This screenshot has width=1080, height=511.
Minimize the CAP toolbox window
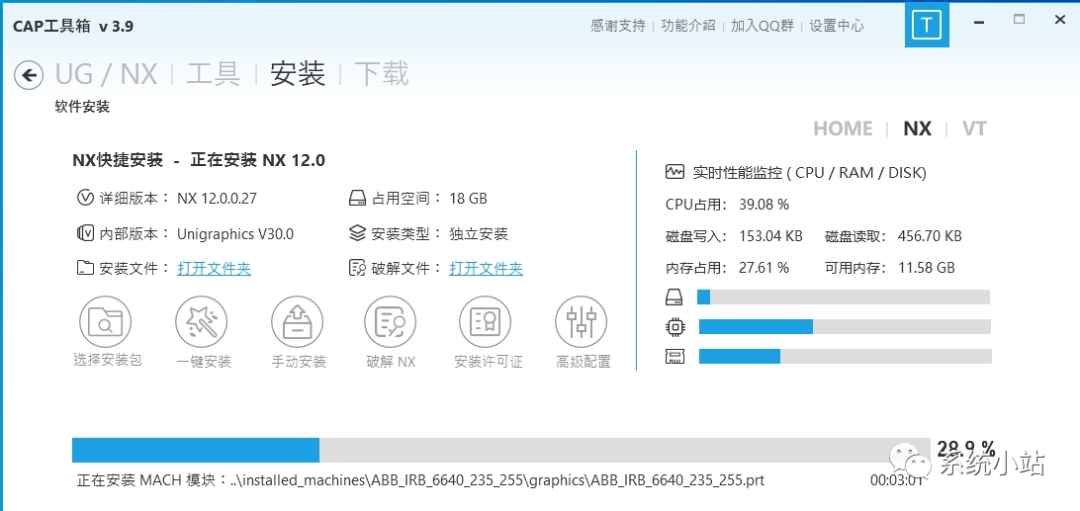coord(979,21)
